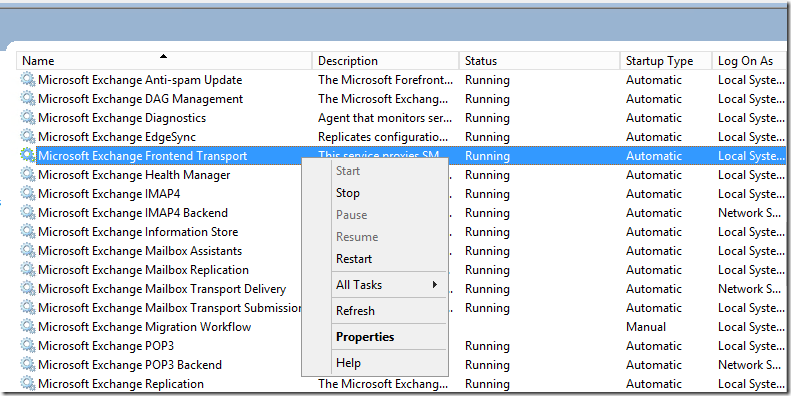Click gear icon beside Microsoft Exchange Health Manager
This screenshot has height=396, width=791.
pyautogui.click(x=28, y=175)
